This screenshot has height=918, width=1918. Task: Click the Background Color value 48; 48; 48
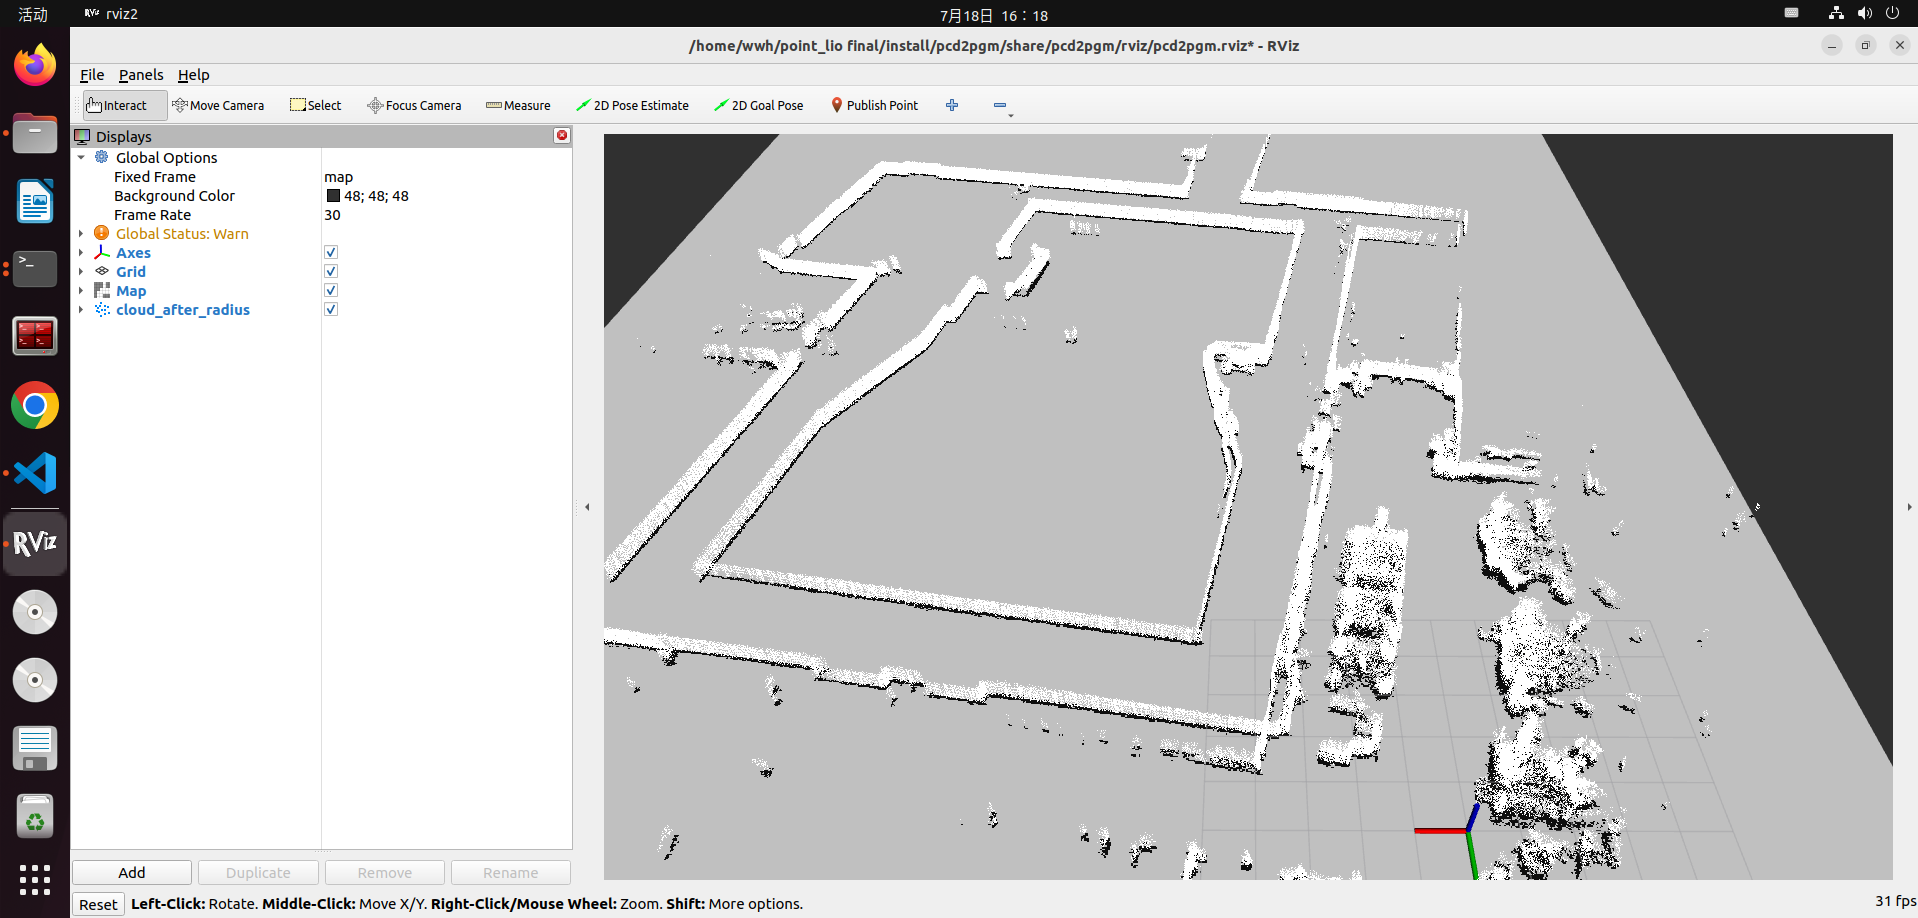point(376,196)
